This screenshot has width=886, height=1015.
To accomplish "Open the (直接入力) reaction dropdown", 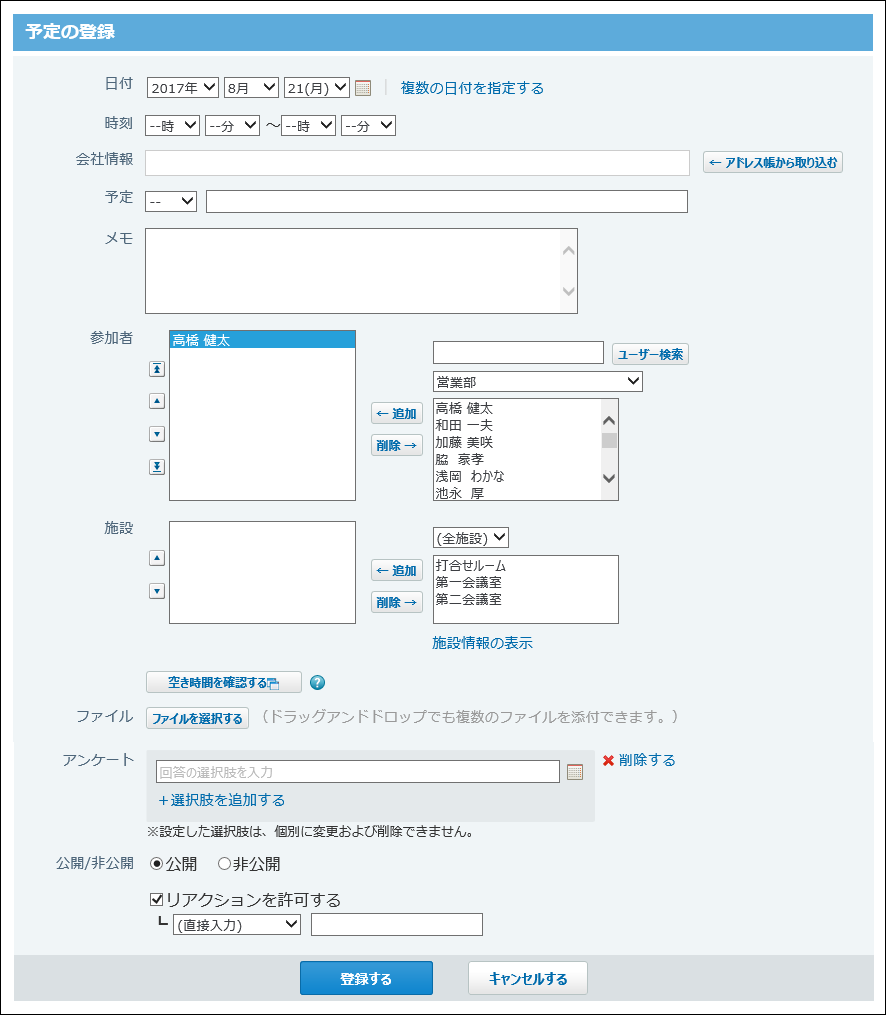I will click(x=237, y=924).
